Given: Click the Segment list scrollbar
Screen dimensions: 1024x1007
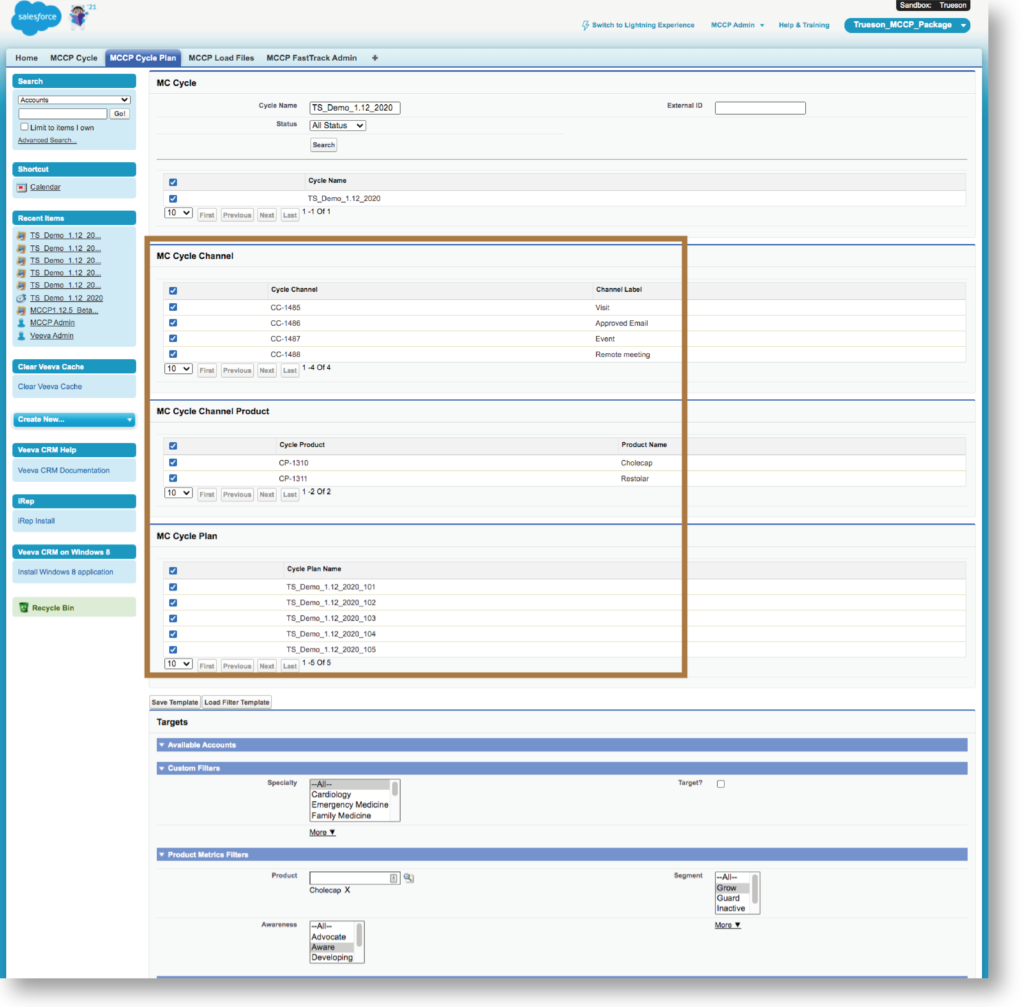Looking at the screenshot, I should tap(755, 893).
